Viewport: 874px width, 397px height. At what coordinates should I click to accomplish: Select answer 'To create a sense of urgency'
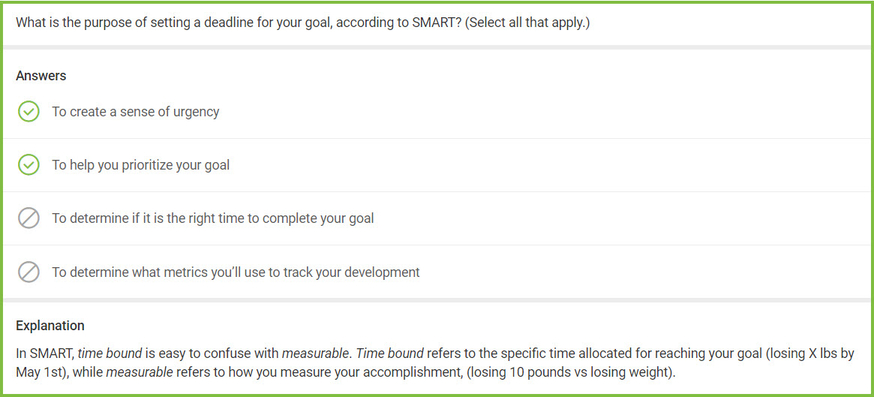[135, 112]
